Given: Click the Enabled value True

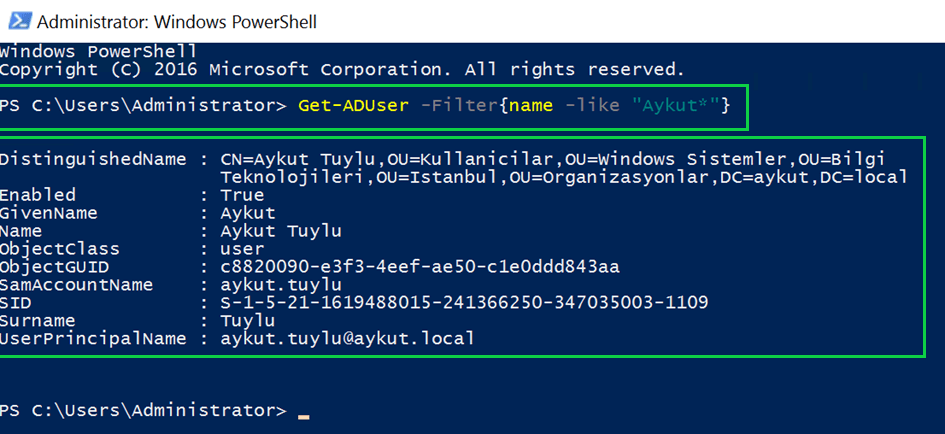Looking at the screenshot, I should click(x=242, y=195).
